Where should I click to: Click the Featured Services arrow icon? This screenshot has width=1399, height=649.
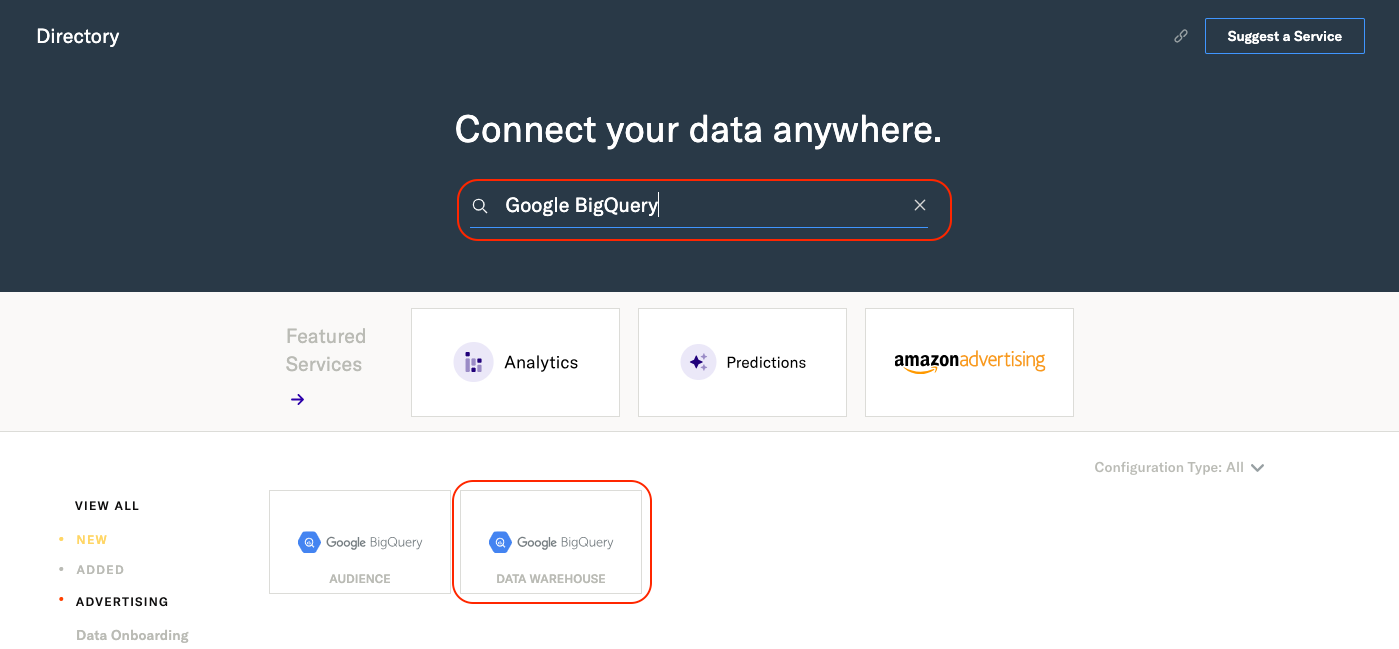tap(297, 399)
